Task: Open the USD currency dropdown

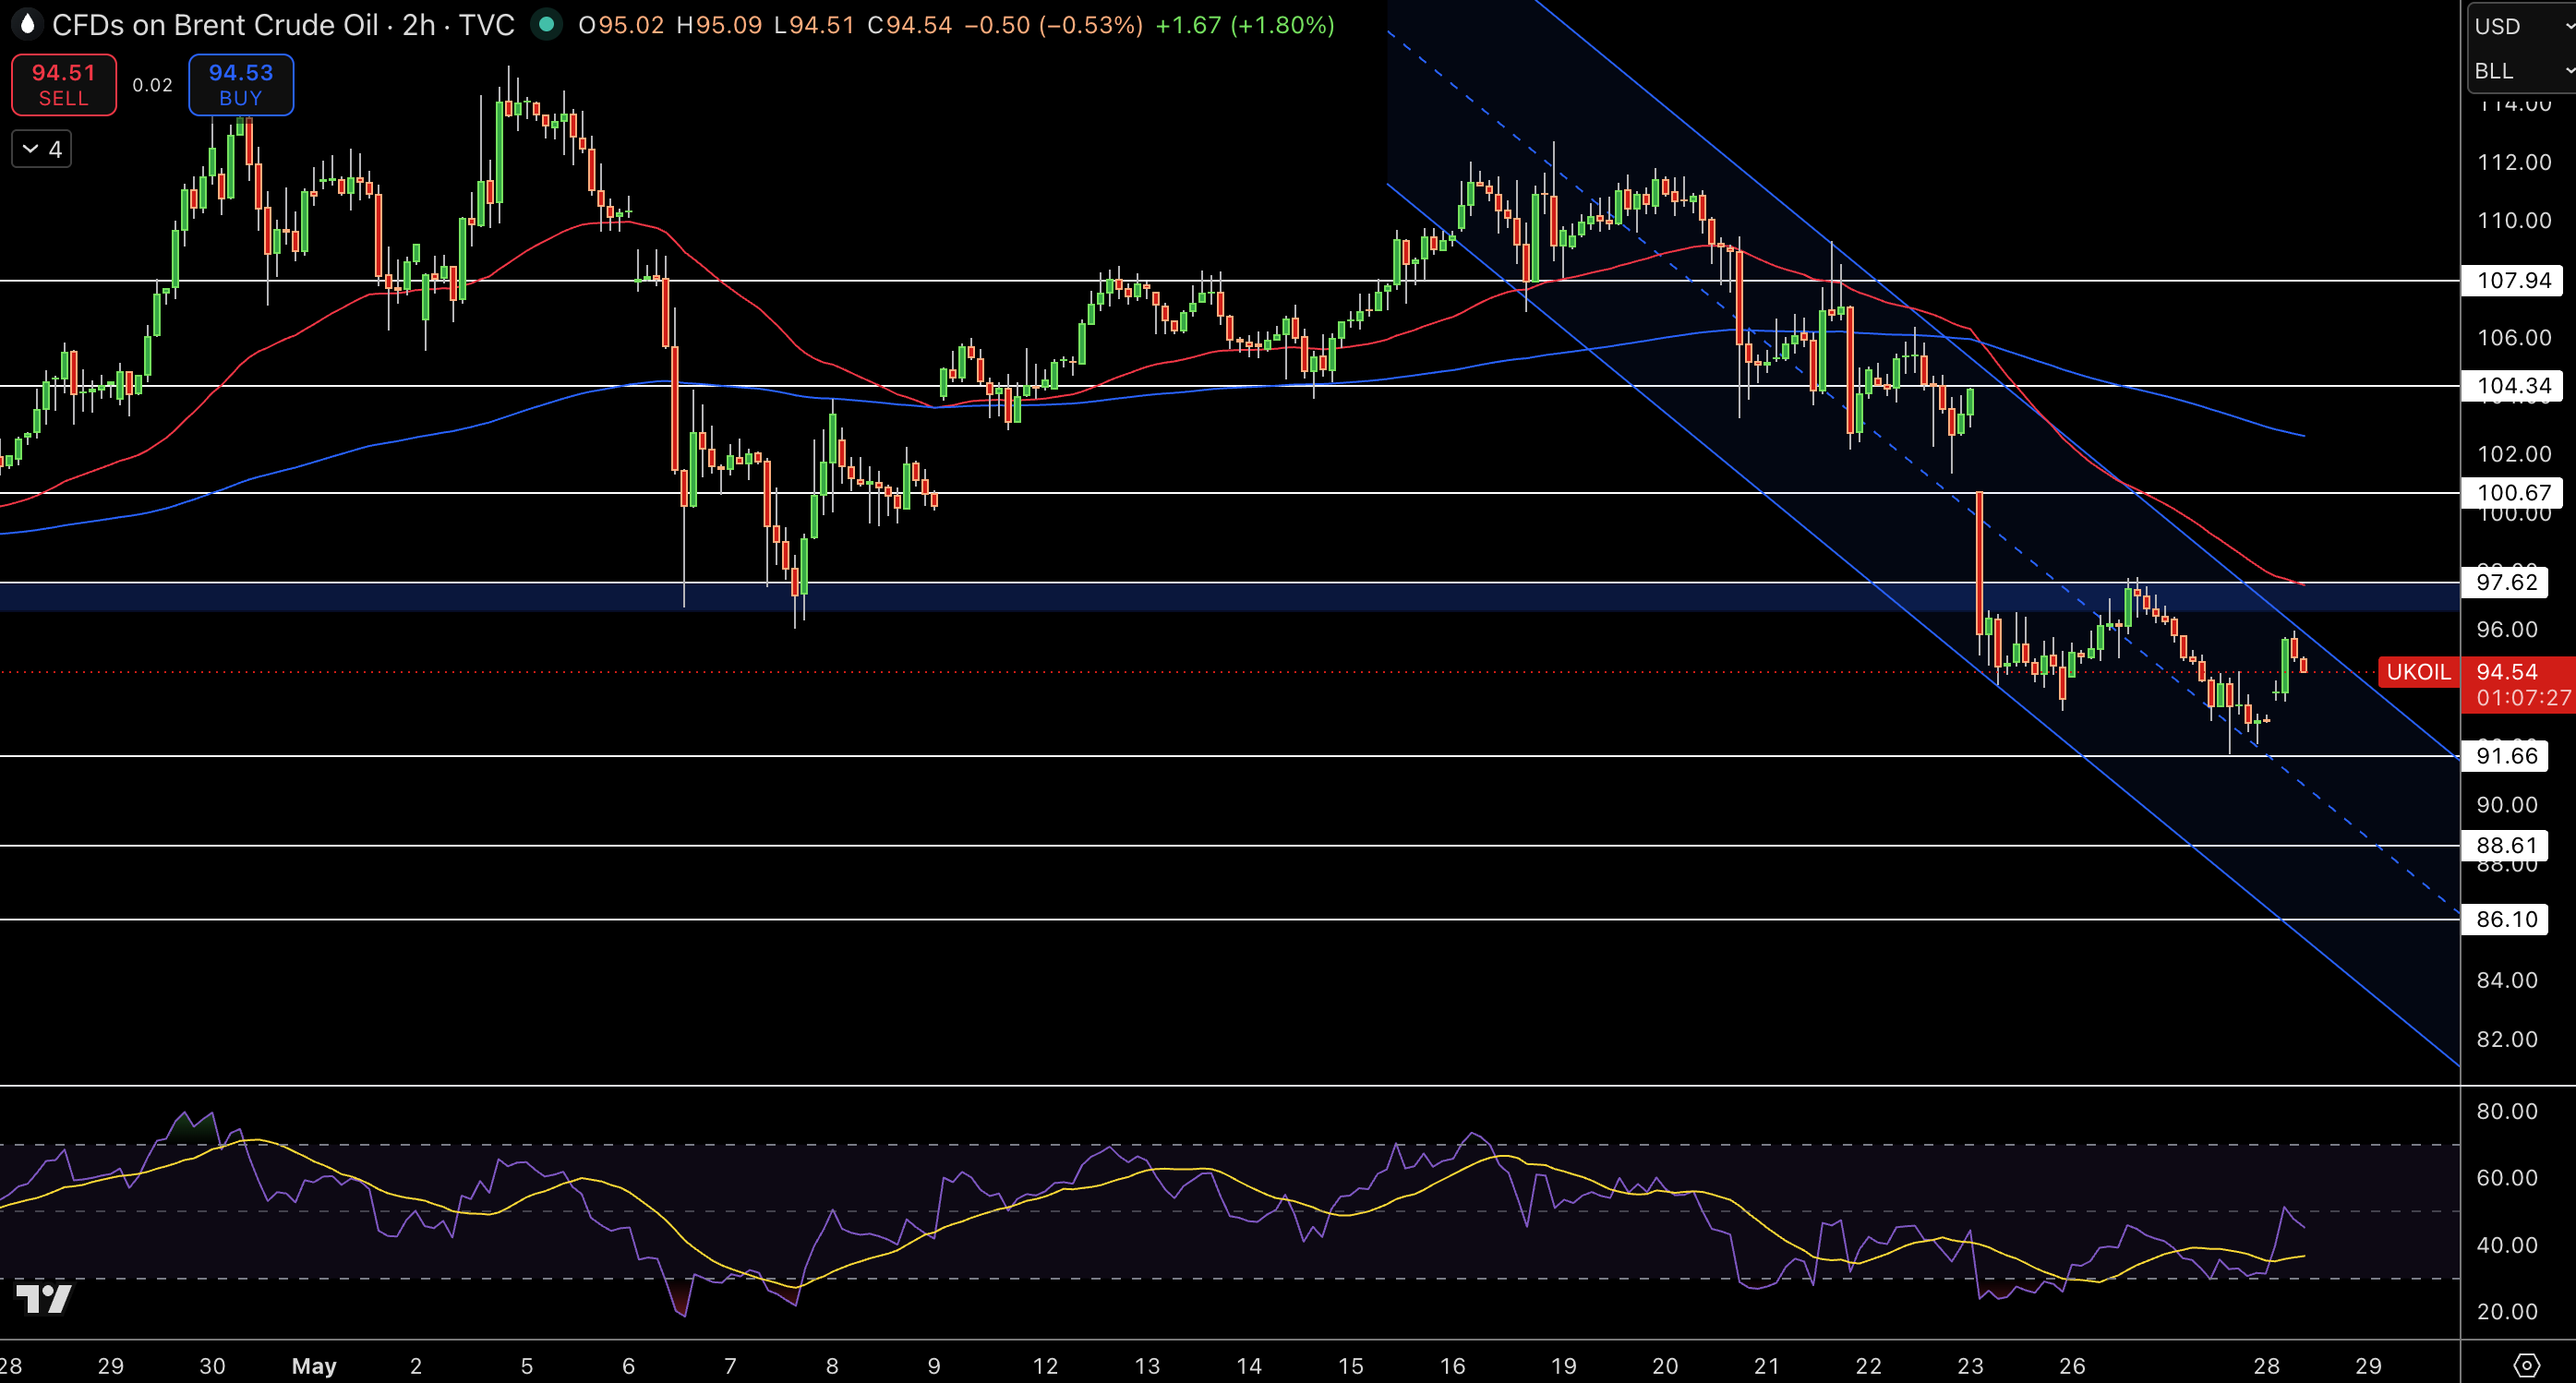Action: coord(2523,26)
